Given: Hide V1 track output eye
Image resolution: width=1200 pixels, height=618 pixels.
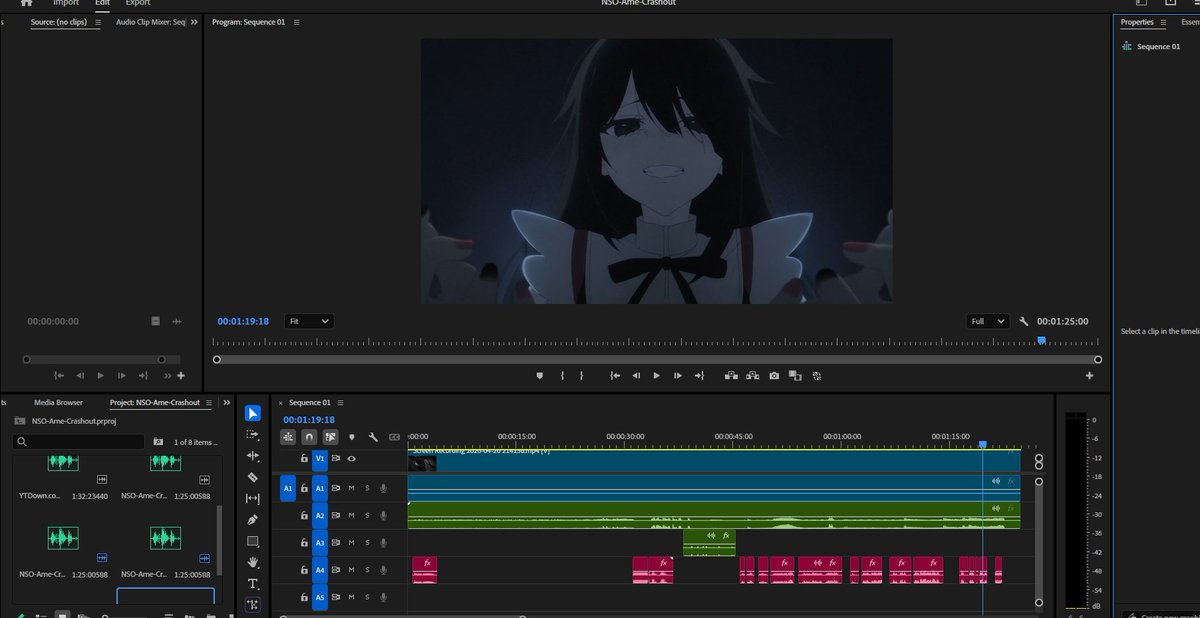Looking at the screenshot, I should pos(351,458).
